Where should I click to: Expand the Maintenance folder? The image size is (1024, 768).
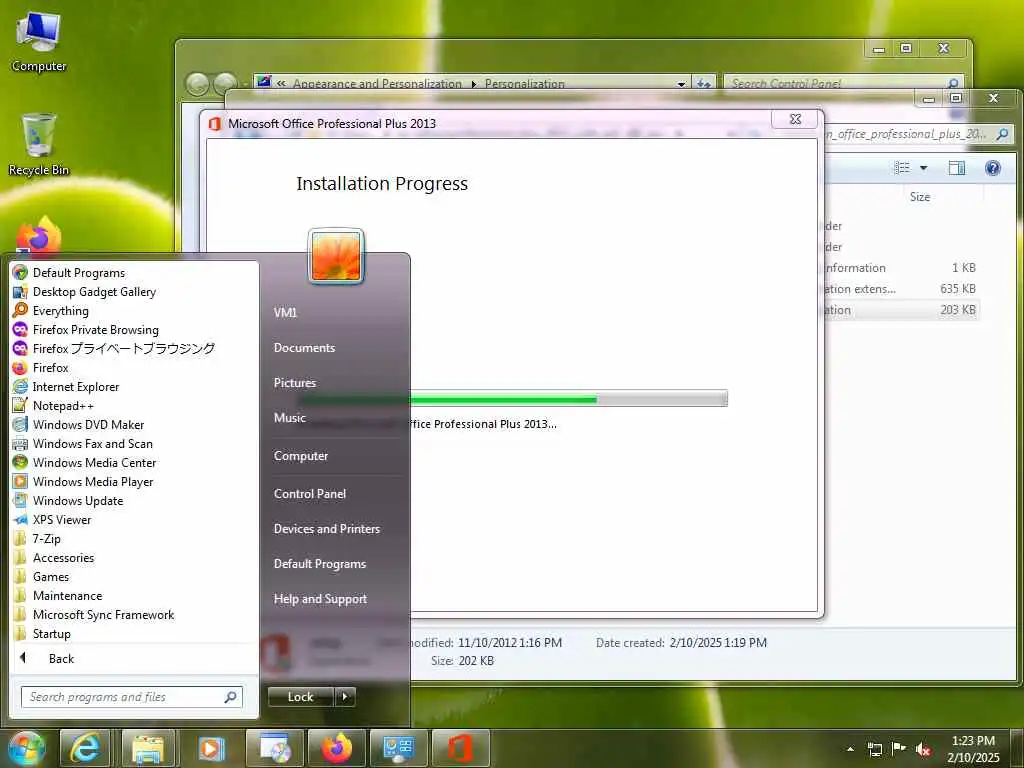(67, 596)
